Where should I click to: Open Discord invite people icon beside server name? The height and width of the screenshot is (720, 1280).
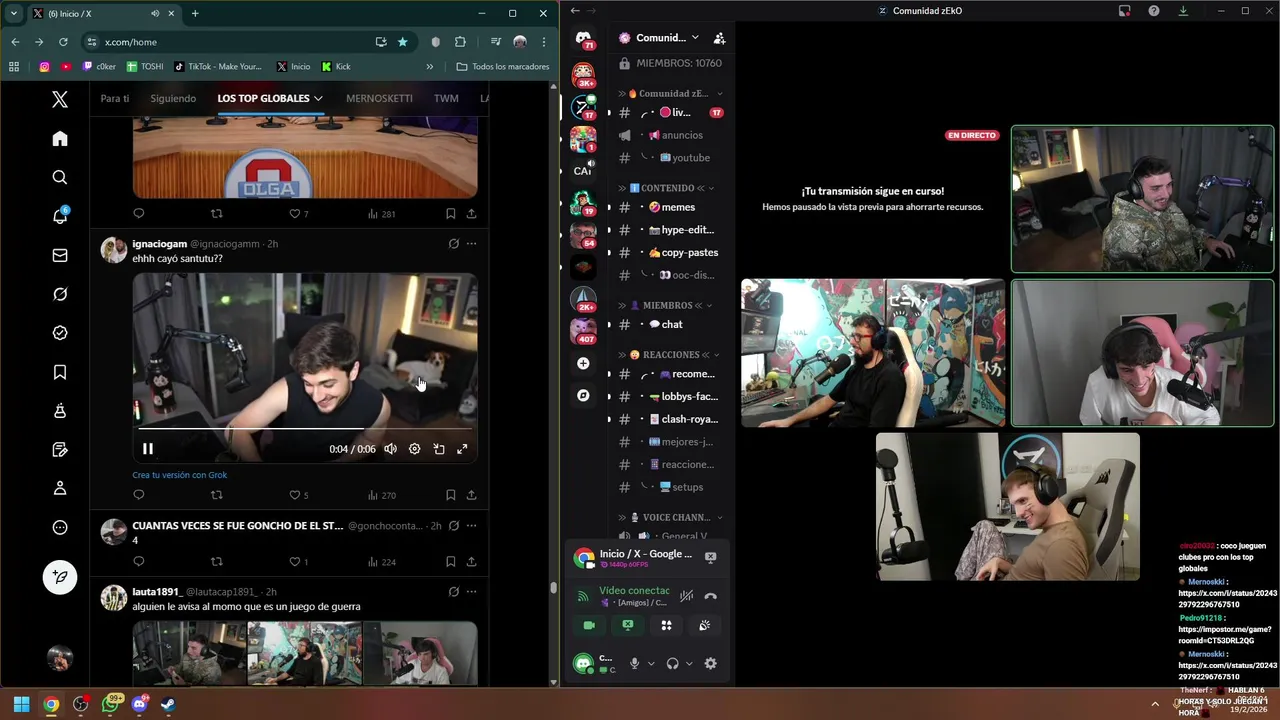[x=719, y=38]
